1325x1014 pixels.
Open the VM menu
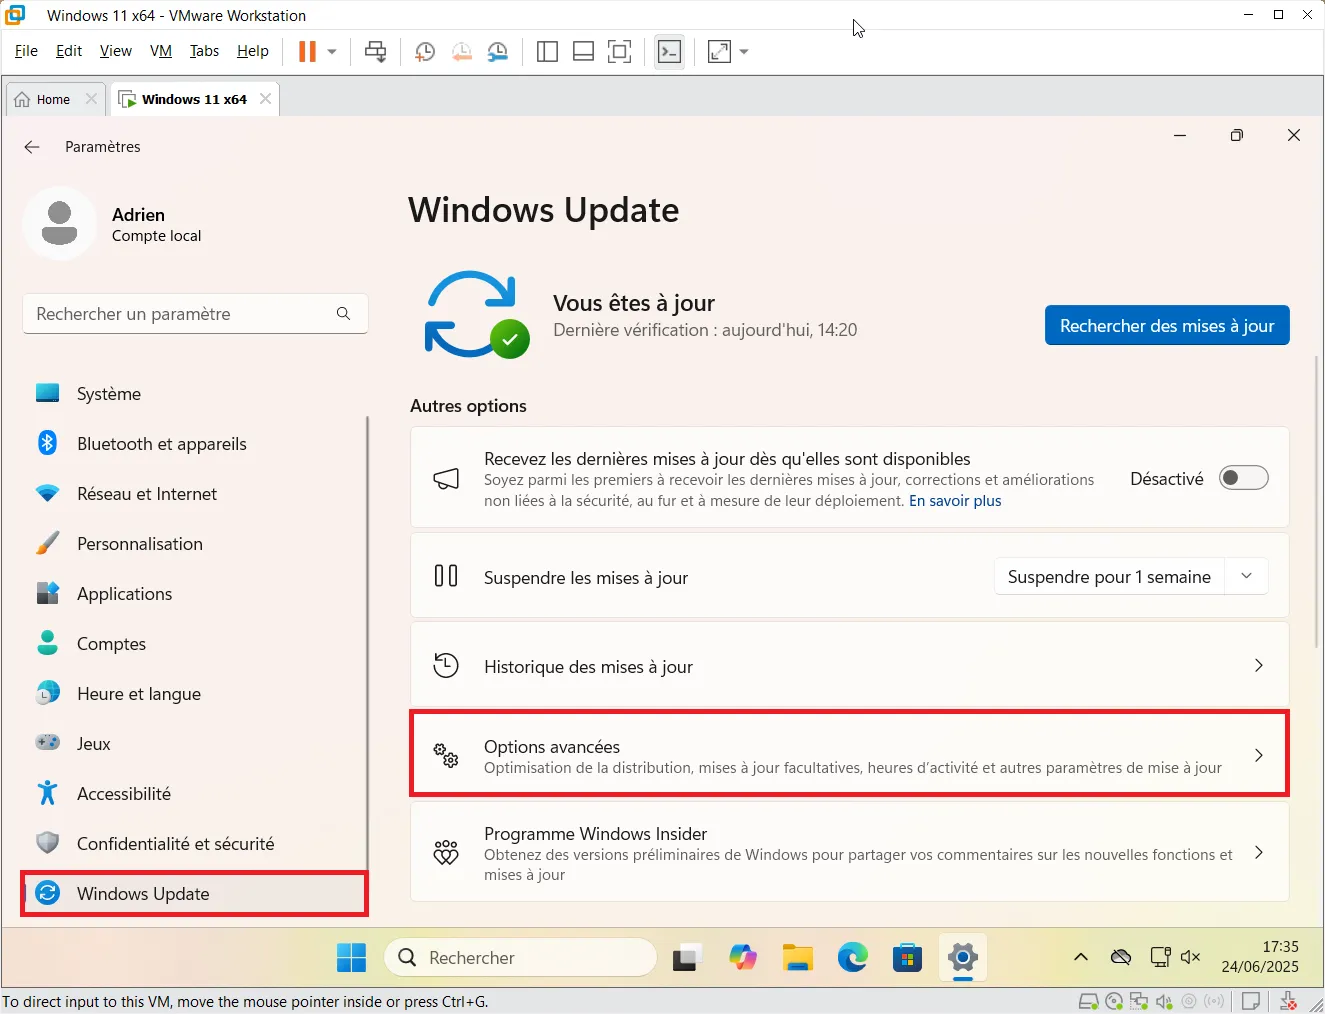coord(161,51)
